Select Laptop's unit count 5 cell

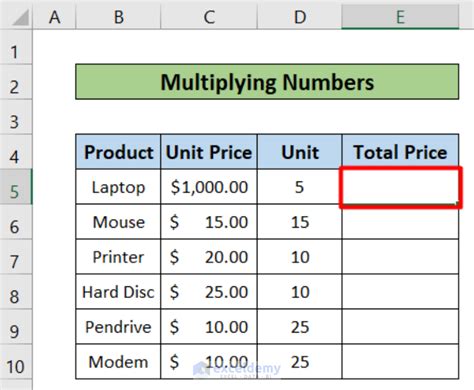[300, 187]
